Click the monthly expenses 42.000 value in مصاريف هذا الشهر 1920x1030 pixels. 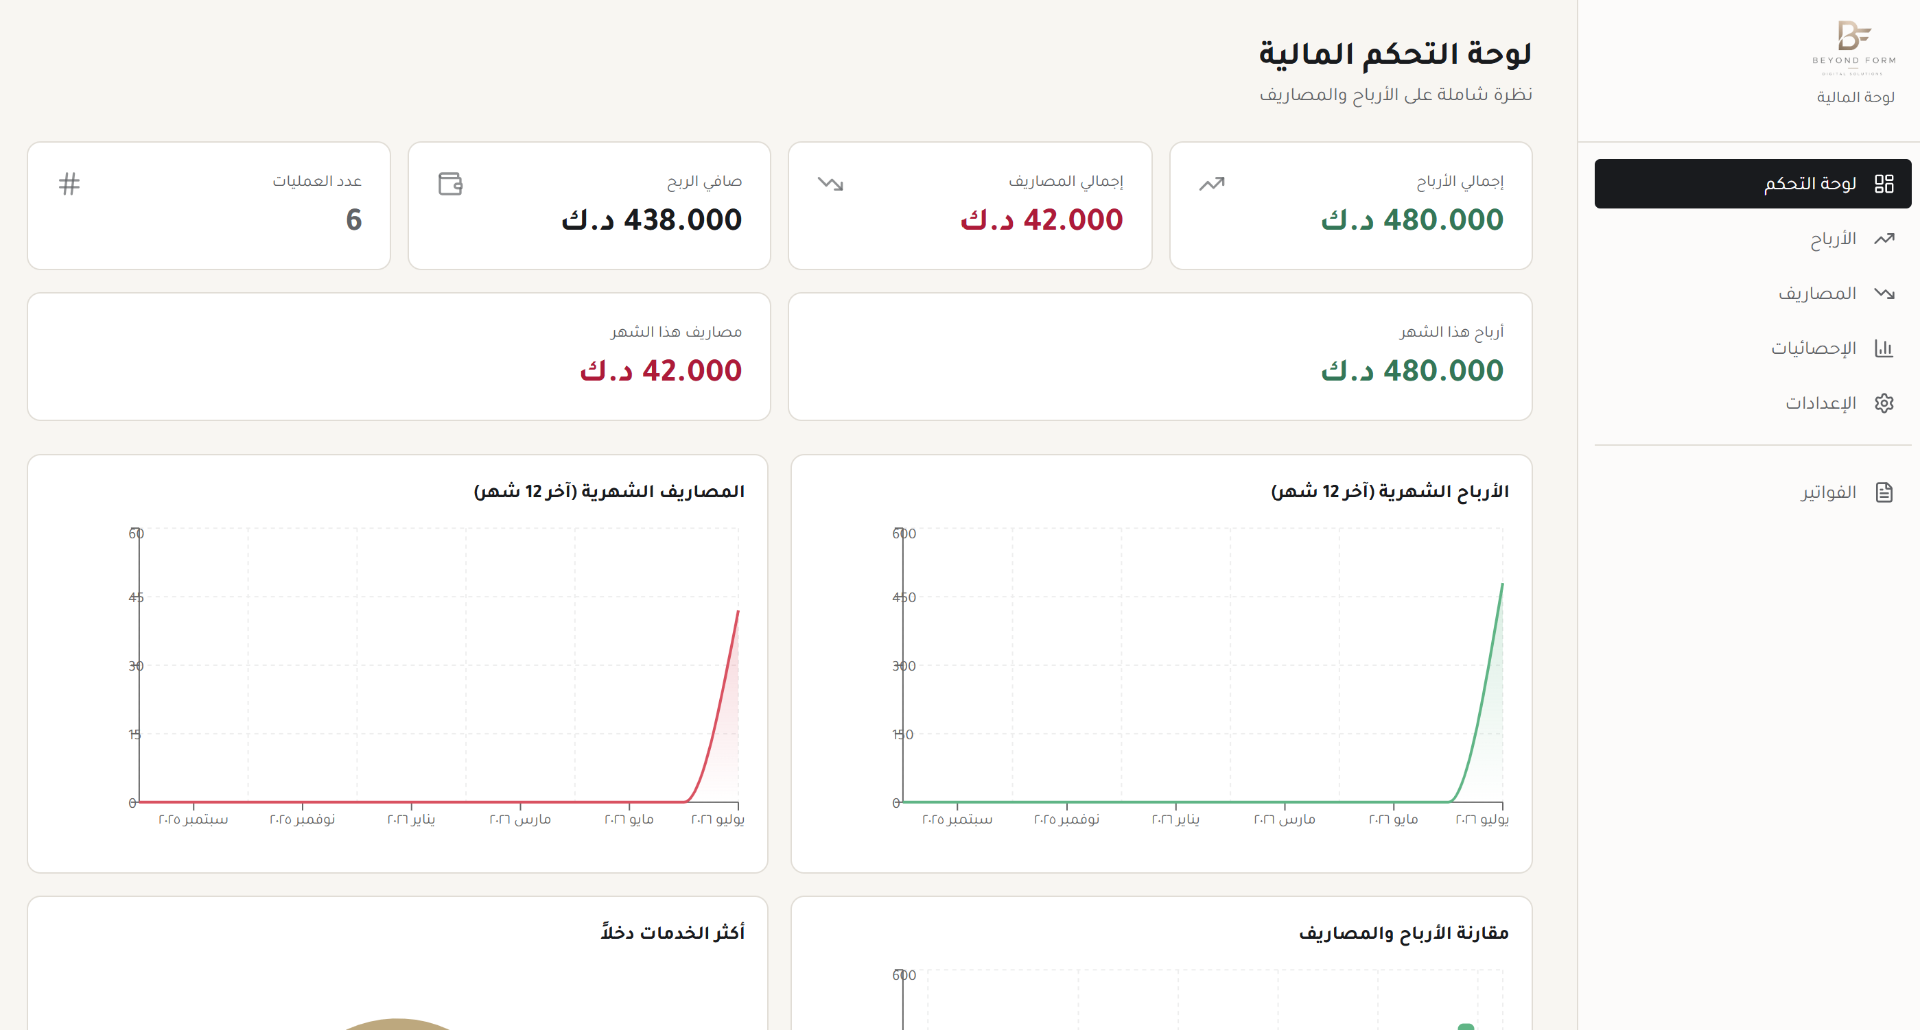(661, 371)
